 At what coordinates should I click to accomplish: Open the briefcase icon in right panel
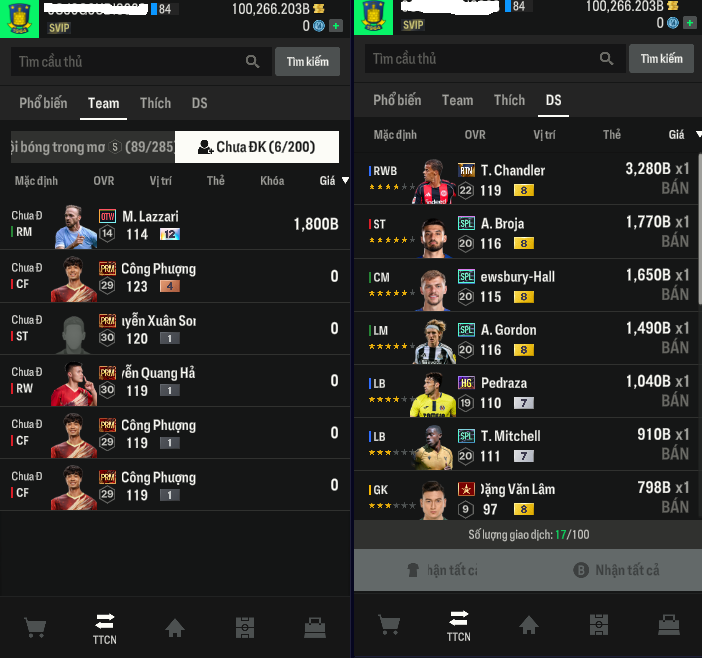668,624
